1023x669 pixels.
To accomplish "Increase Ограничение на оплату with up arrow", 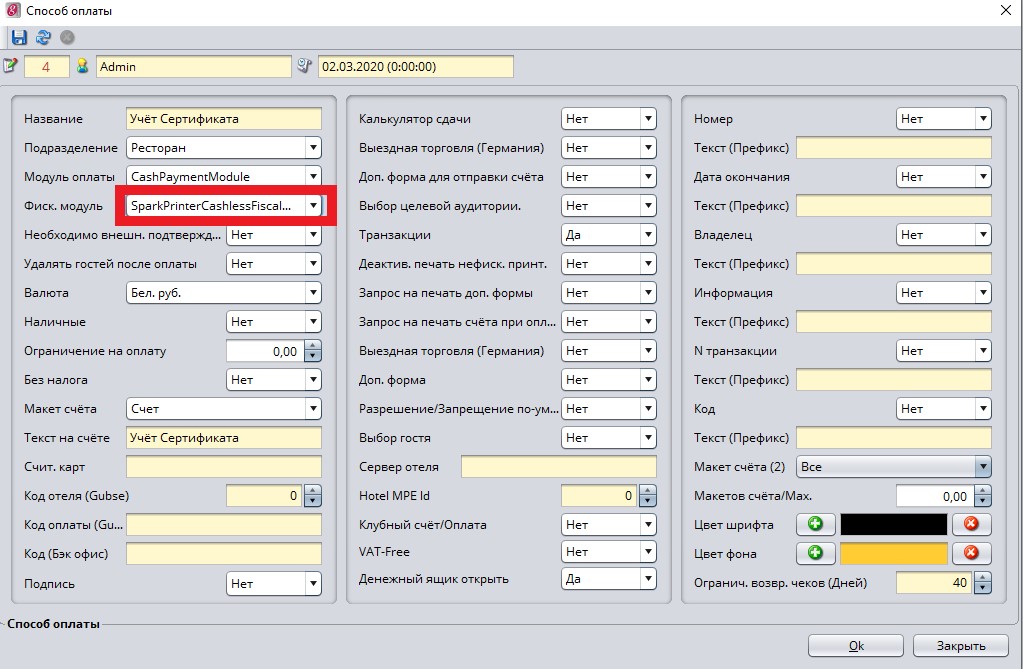I will [x=313, y=346].
